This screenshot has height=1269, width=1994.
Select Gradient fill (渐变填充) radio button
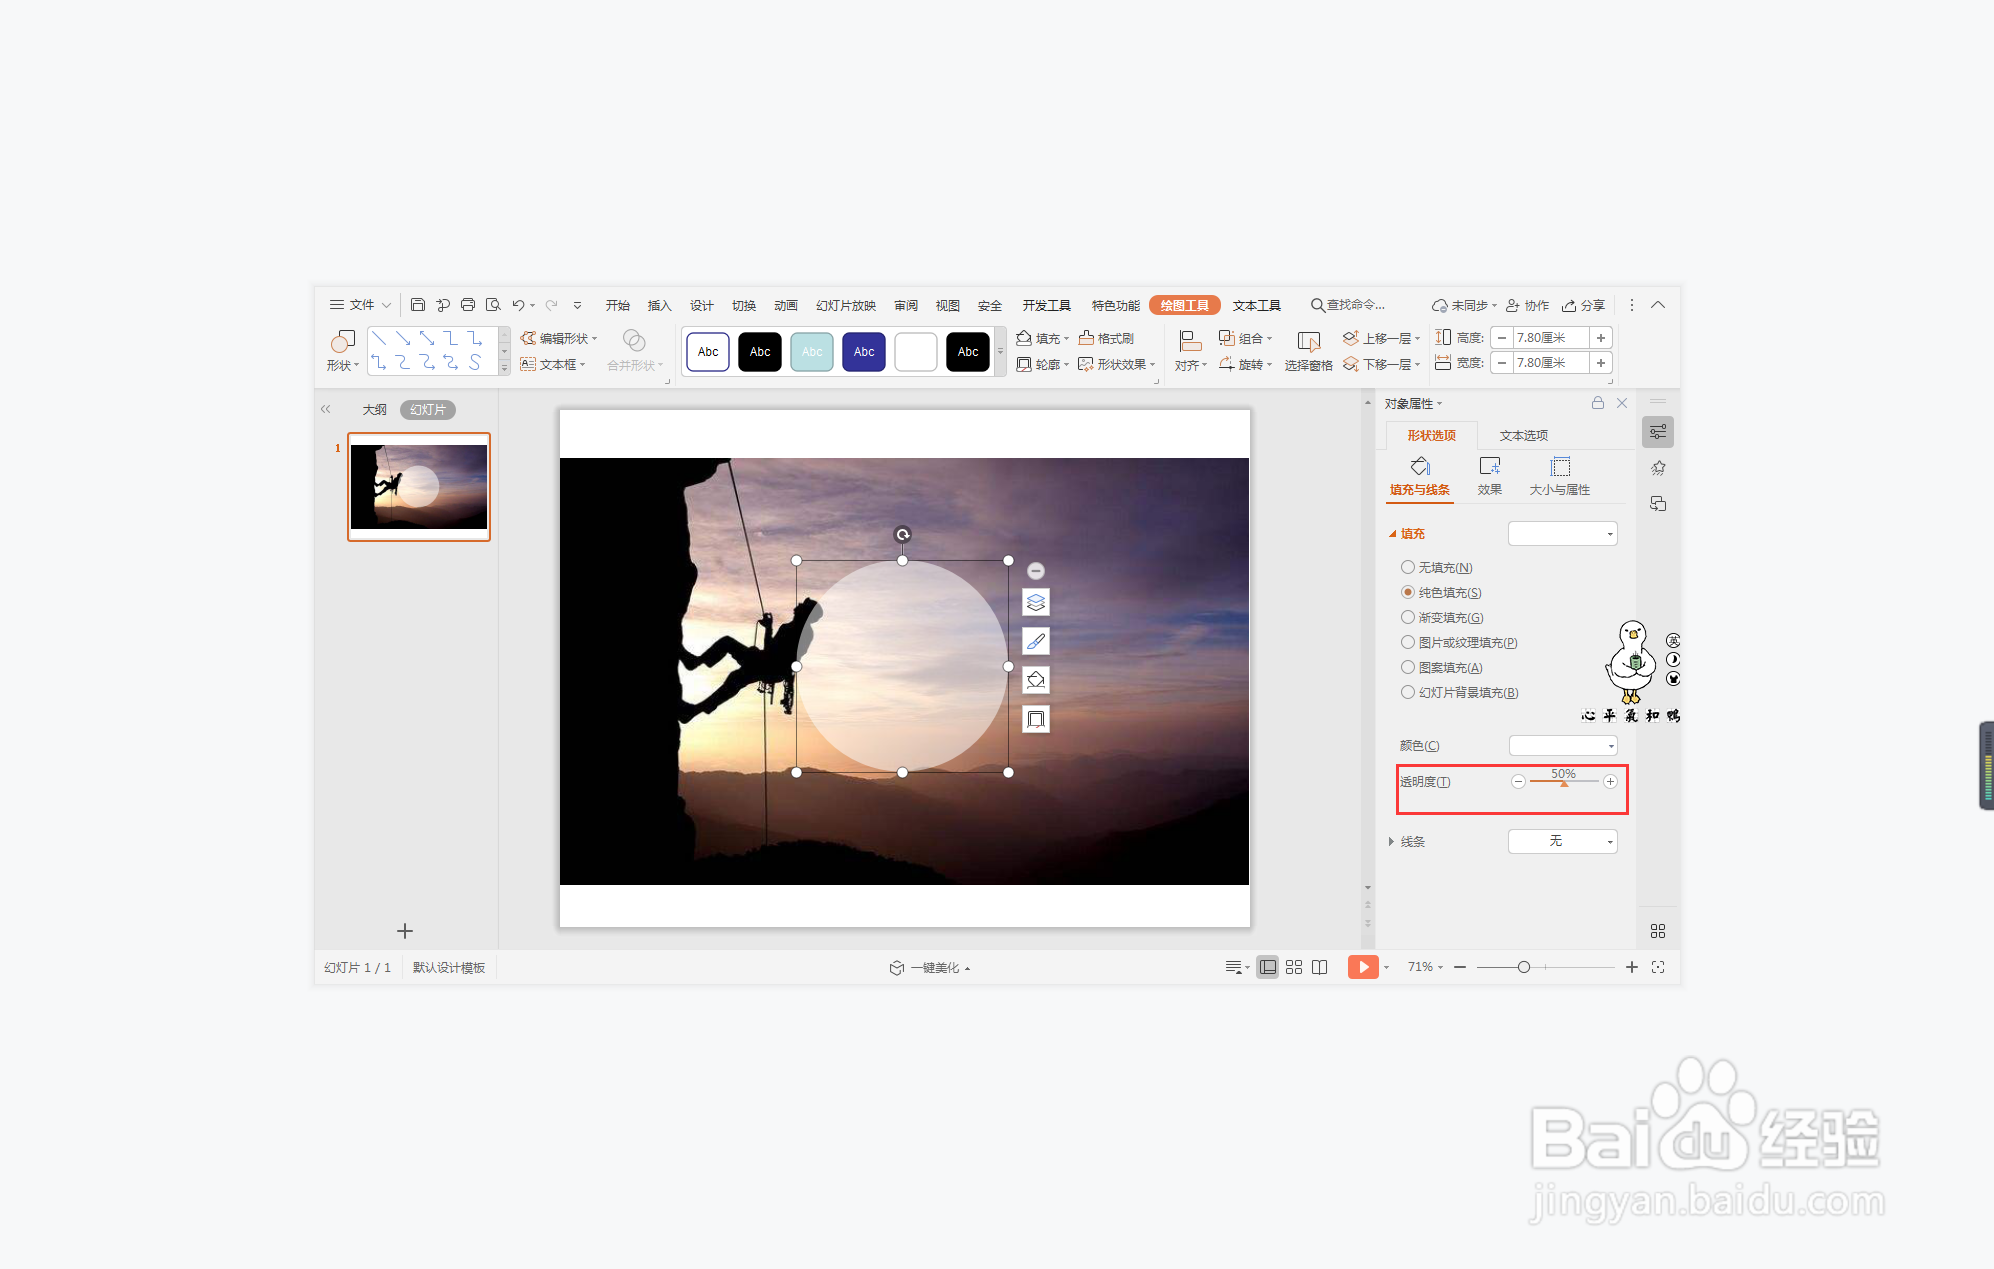1408,617
